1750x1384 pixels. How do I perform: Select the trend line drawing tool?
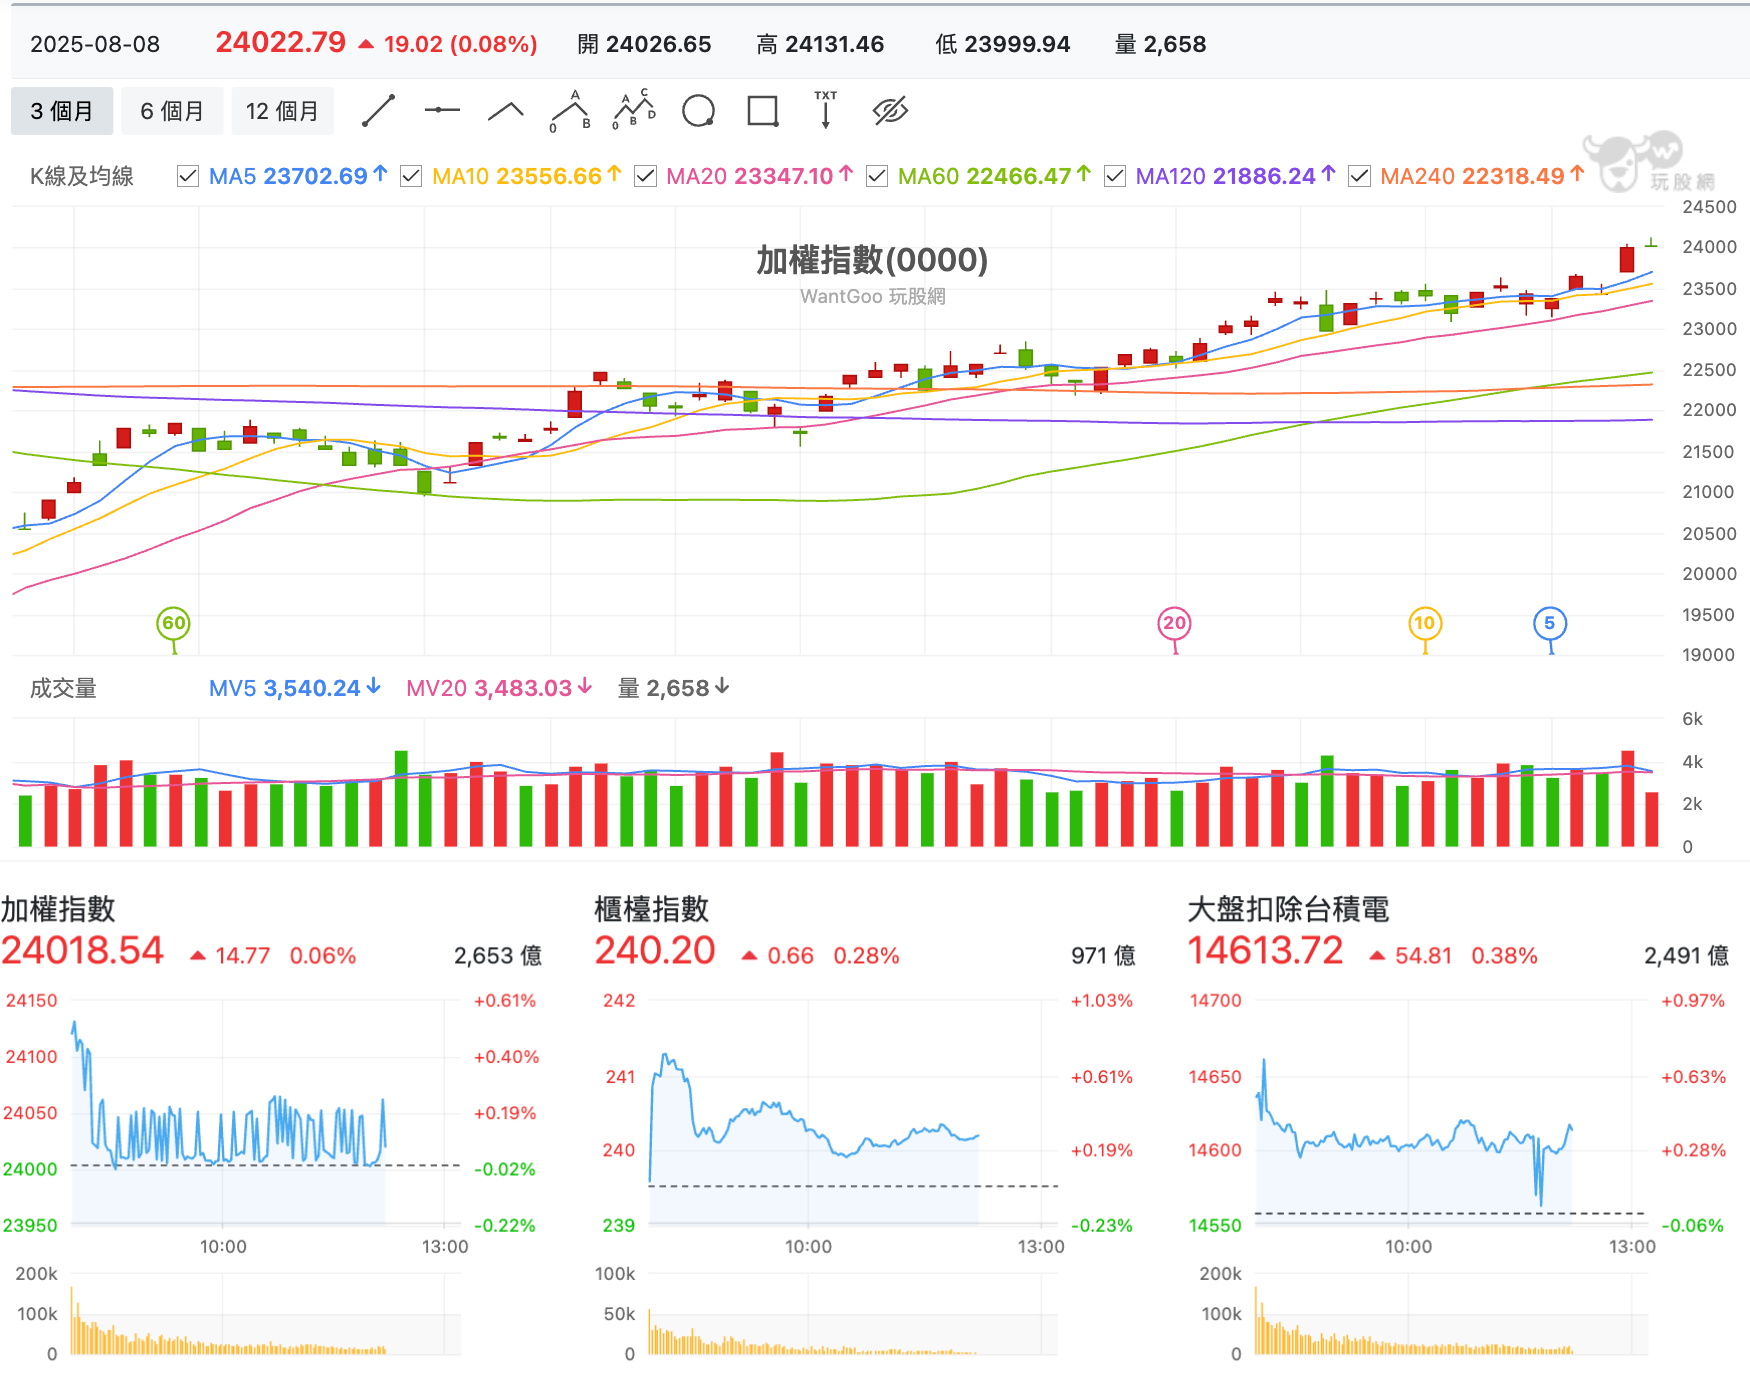[x=378, y=111]
